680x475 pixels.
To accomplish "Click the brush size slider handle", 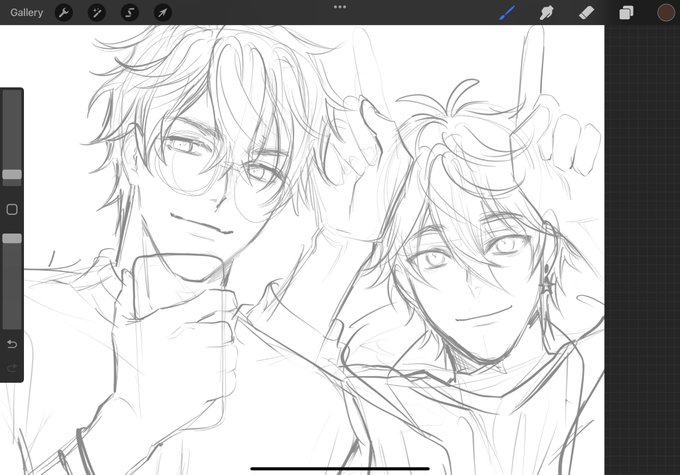I will [12, 174].
